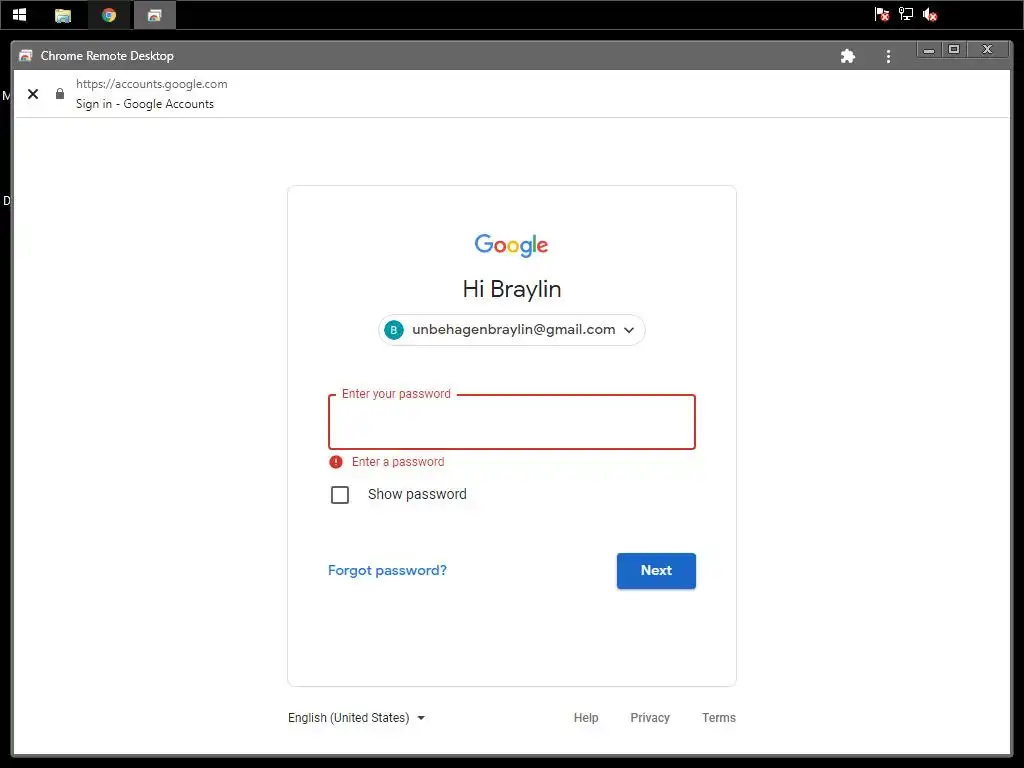
Task: Minimize the Chrome Remote Desktop window
Action: pyautogui.click(x=929, y=50)
